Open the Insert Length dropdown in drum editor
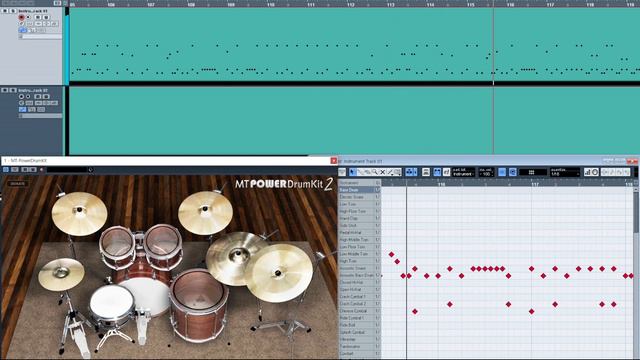640x360 pixels. [x=463, y=172]
